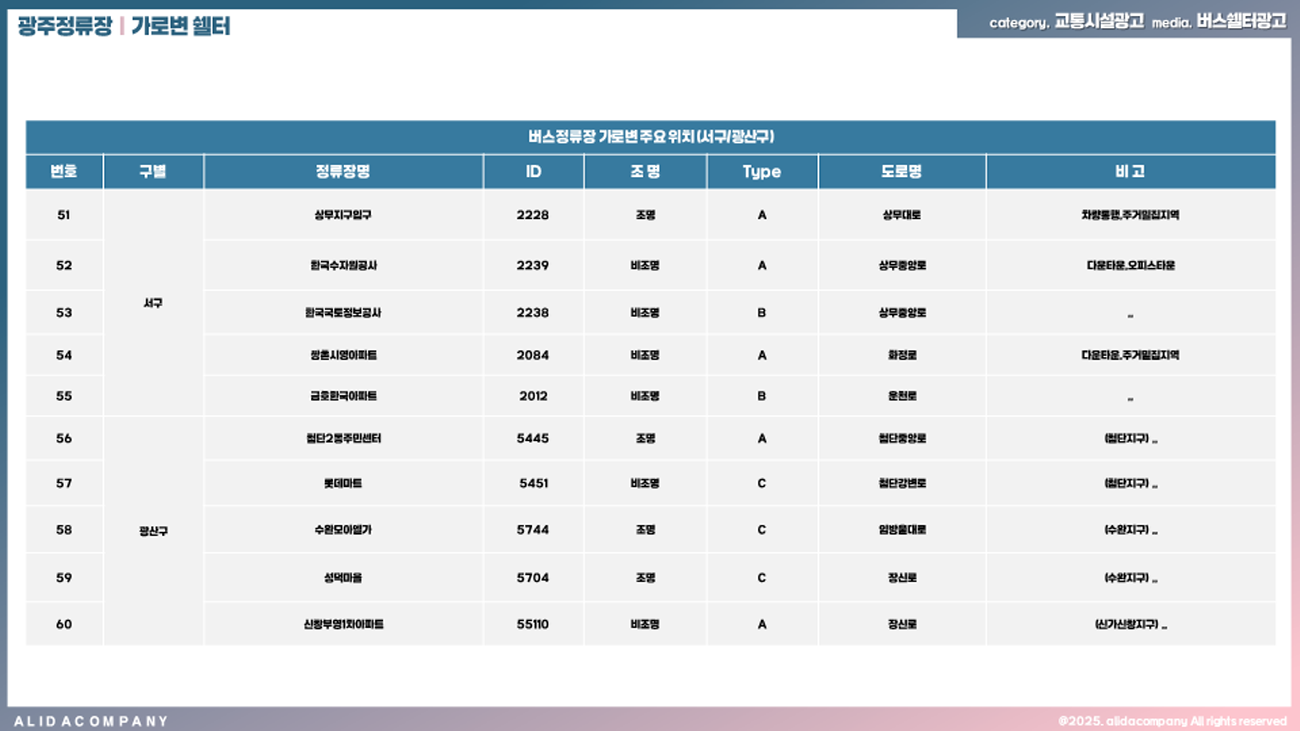Click the 서구 district cell
This screenshot has height=731, width=1300.
point(153,303)
